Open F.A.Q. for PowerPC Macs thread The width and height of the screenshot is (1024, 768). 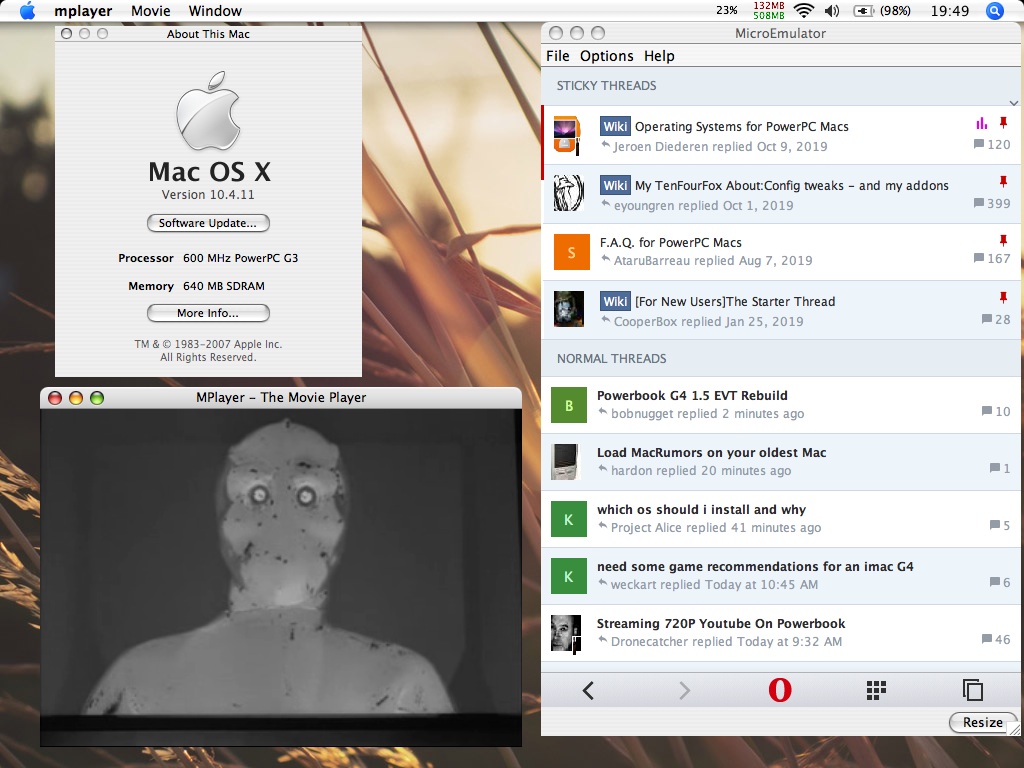point(671,243)
